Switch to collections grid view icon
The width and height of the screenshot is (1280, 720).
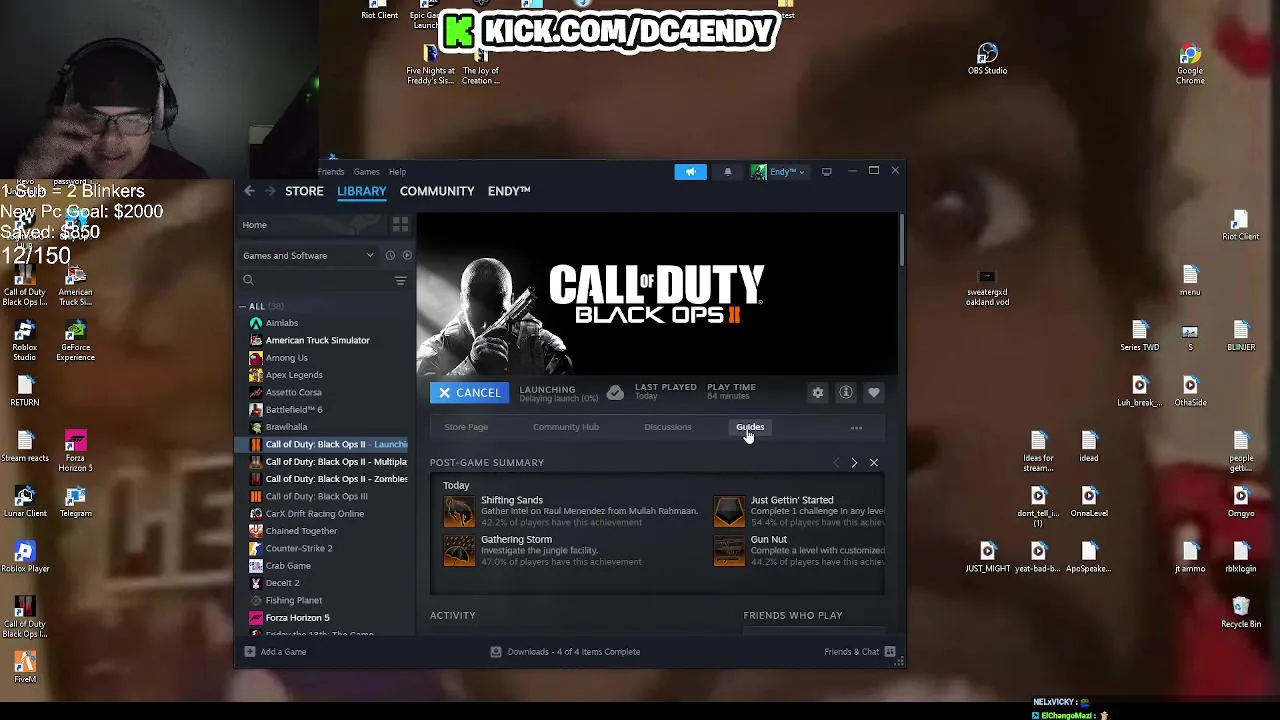[x=400, y=225]
